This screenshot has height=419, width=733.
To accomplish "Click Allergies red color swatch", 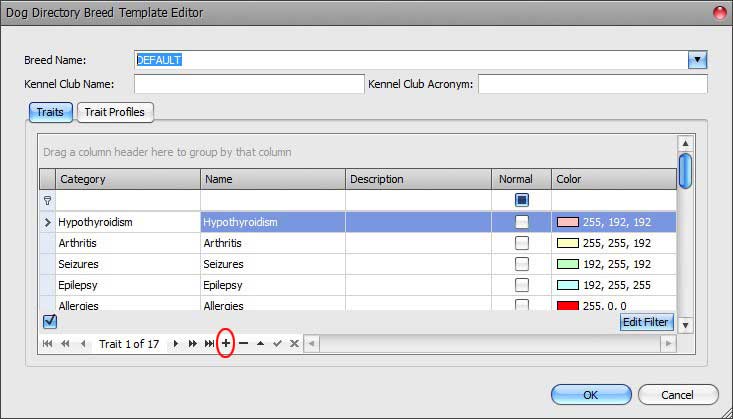I will (568, 305).
